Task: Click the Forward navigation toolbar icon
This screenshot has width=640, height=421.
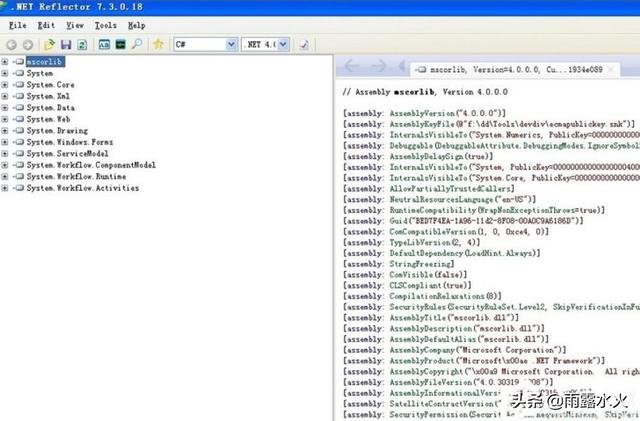Action: (x=27, y=45)
